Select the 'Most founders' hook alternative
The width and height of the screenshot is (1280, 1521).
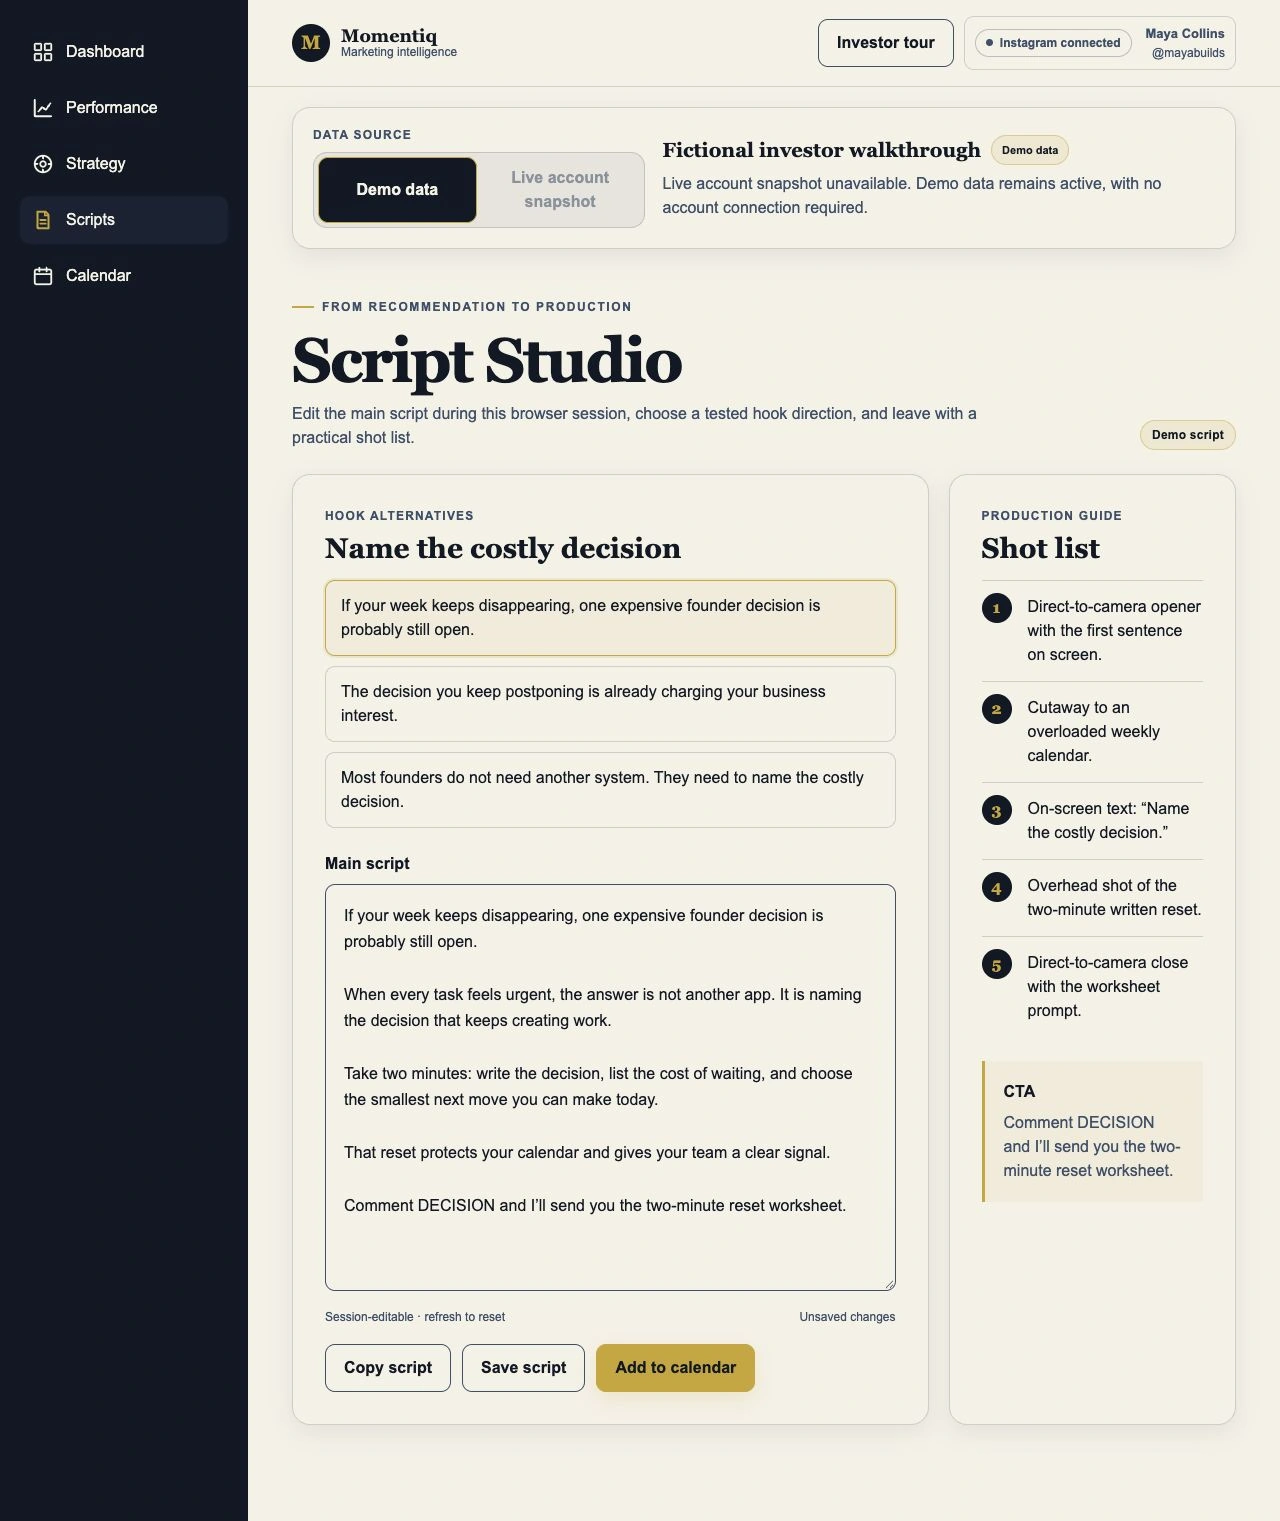pyautogui.click(x=610, y=790)
